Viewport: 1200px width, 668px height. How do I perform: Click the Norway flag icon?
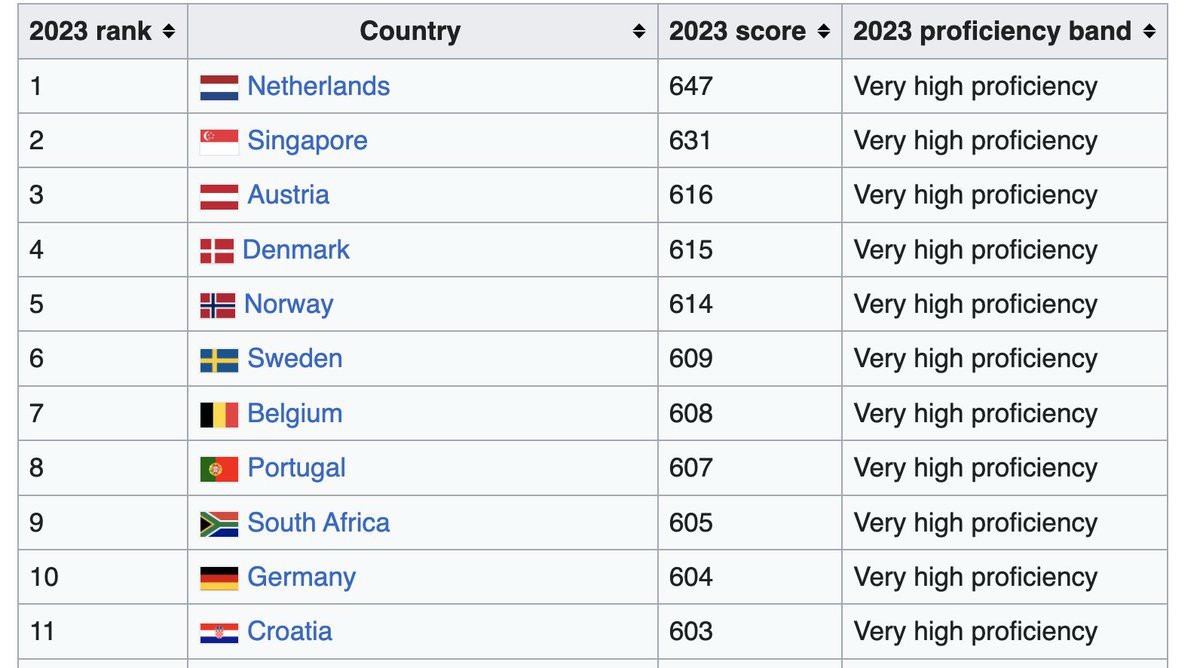click(x=218, y=305)
